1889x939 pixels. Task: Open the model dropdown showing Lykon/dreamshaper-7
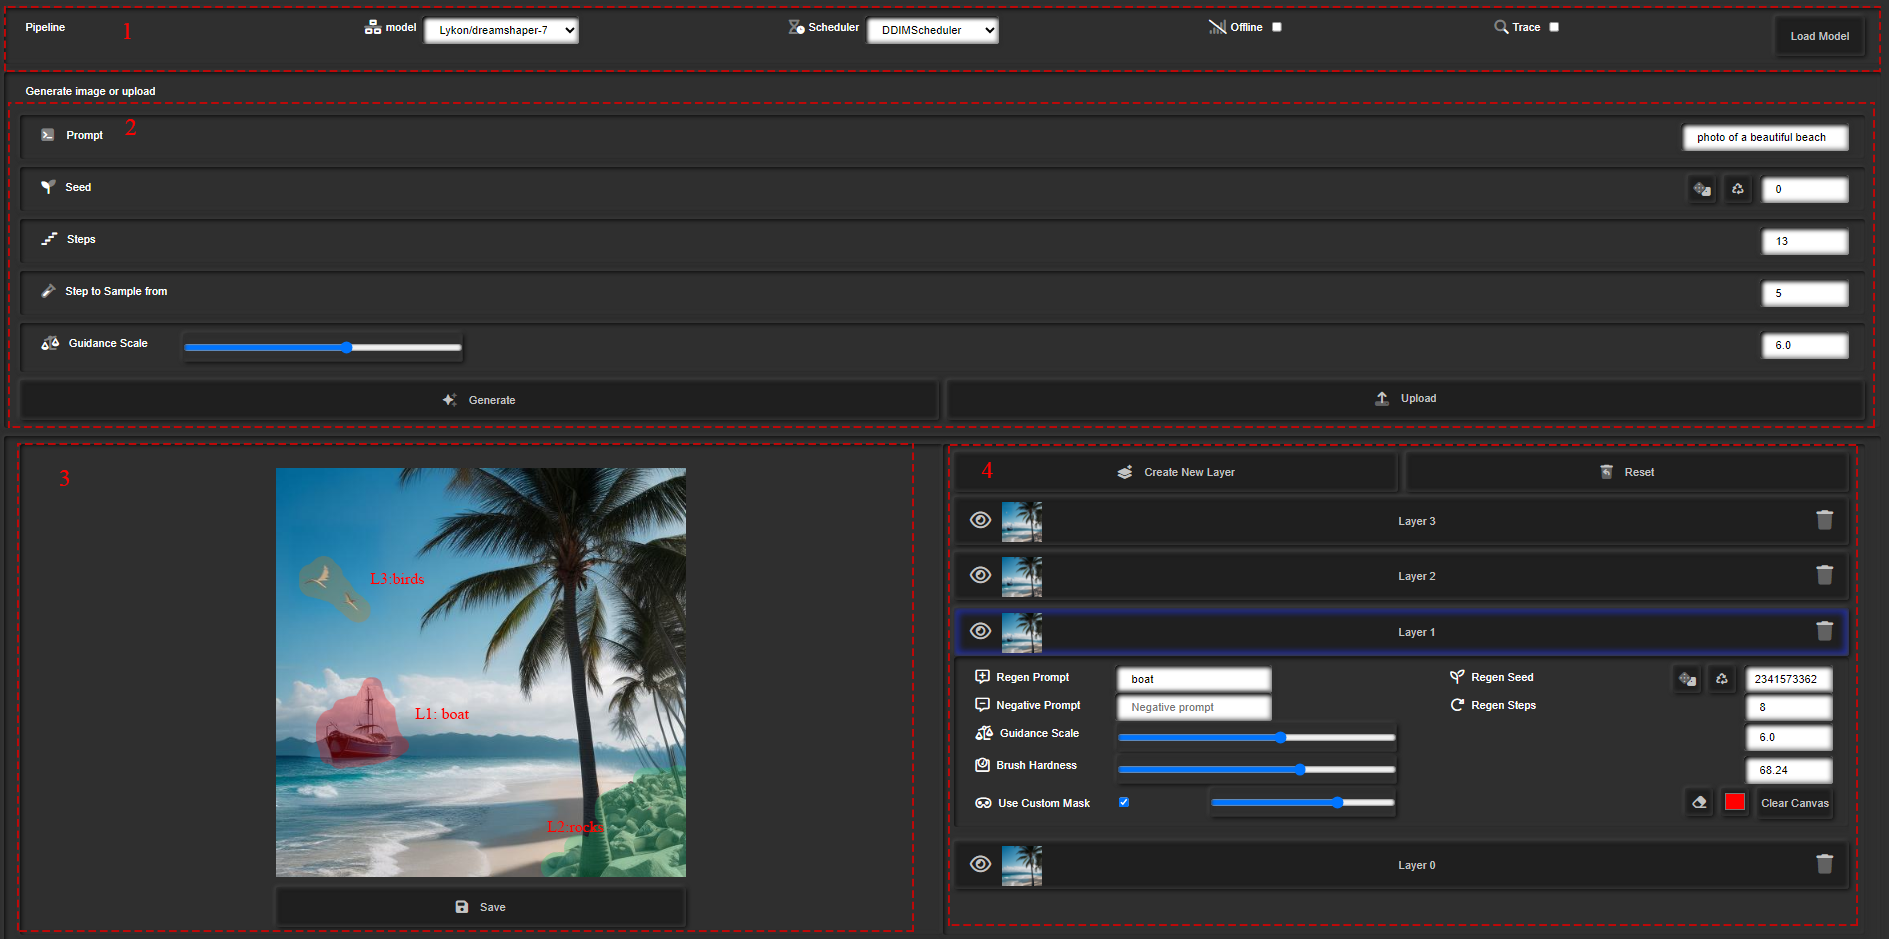[501, 30]
